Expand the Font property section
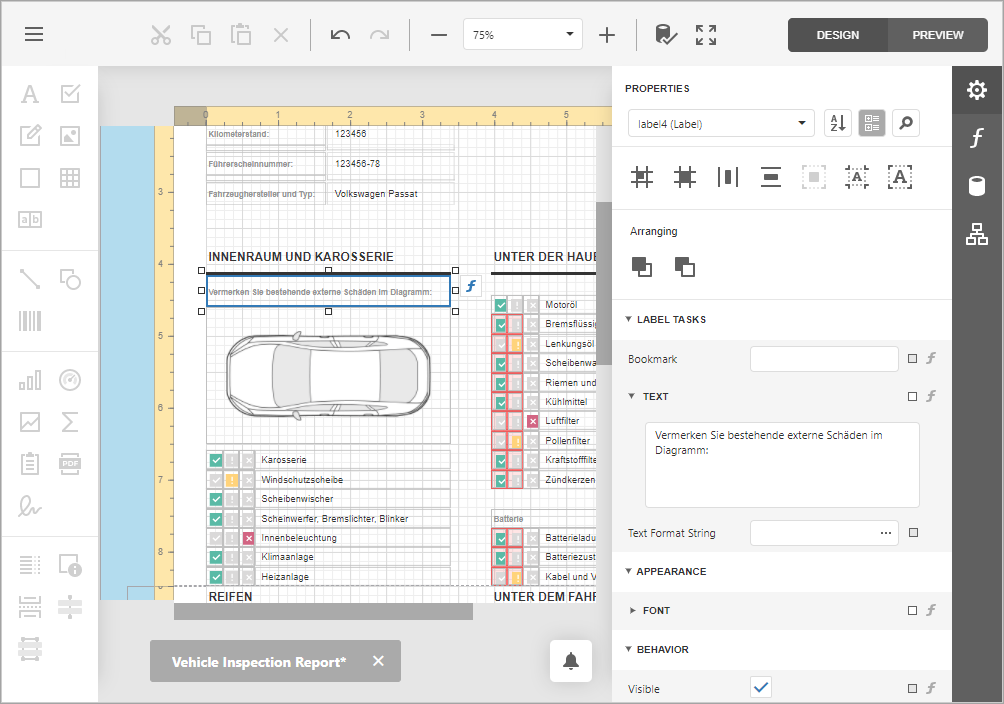The height and width of the screenshot is (704, 1004). pos(656,610)
